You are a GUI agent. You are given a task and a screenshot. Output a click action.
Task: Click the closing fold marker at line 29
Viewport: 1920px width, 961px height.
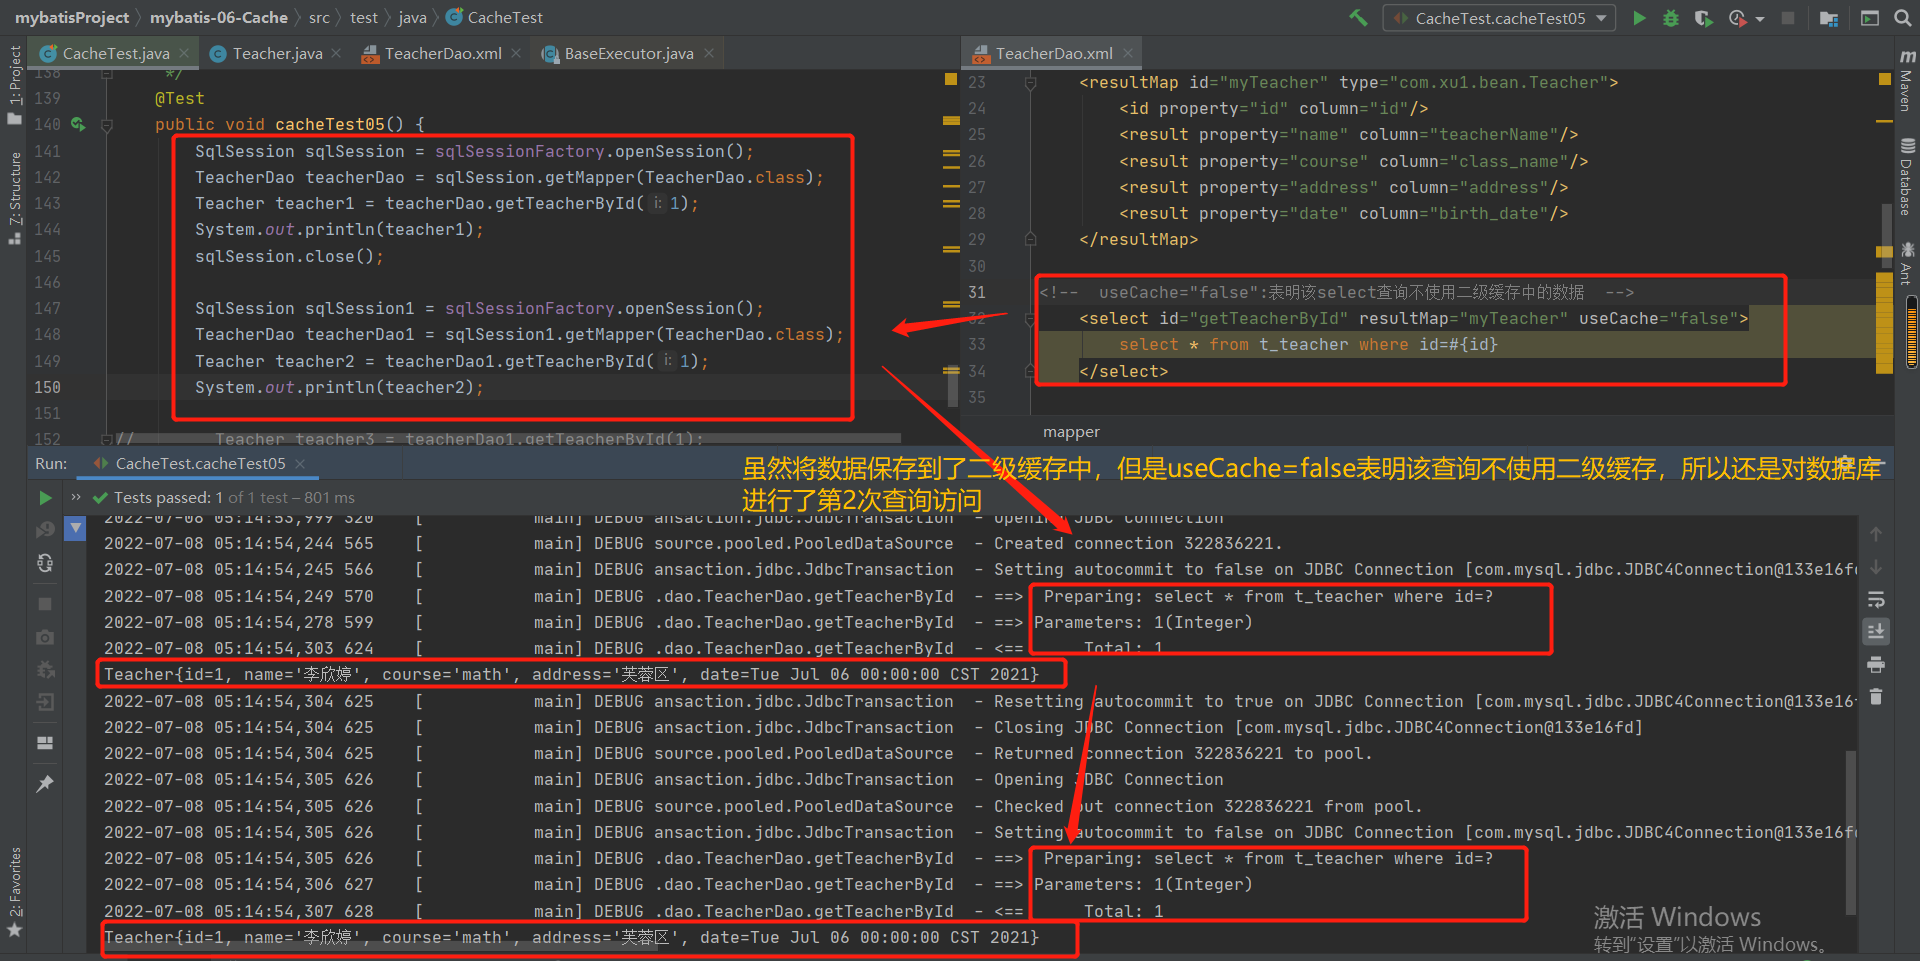[x=1030, y=240]
